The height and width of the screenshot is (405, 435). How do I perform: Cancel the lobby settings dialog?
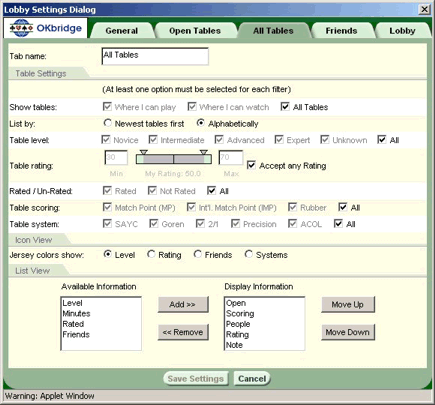(x=252, y=379)
